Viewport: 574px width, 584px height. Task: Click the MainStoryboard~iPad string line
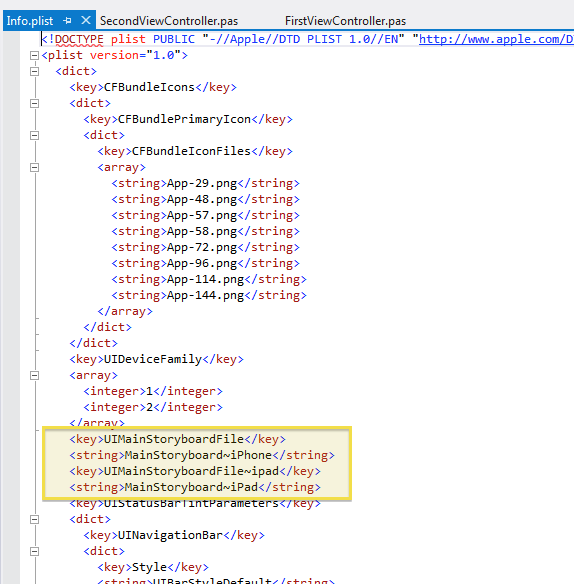[x=195, y=487]
